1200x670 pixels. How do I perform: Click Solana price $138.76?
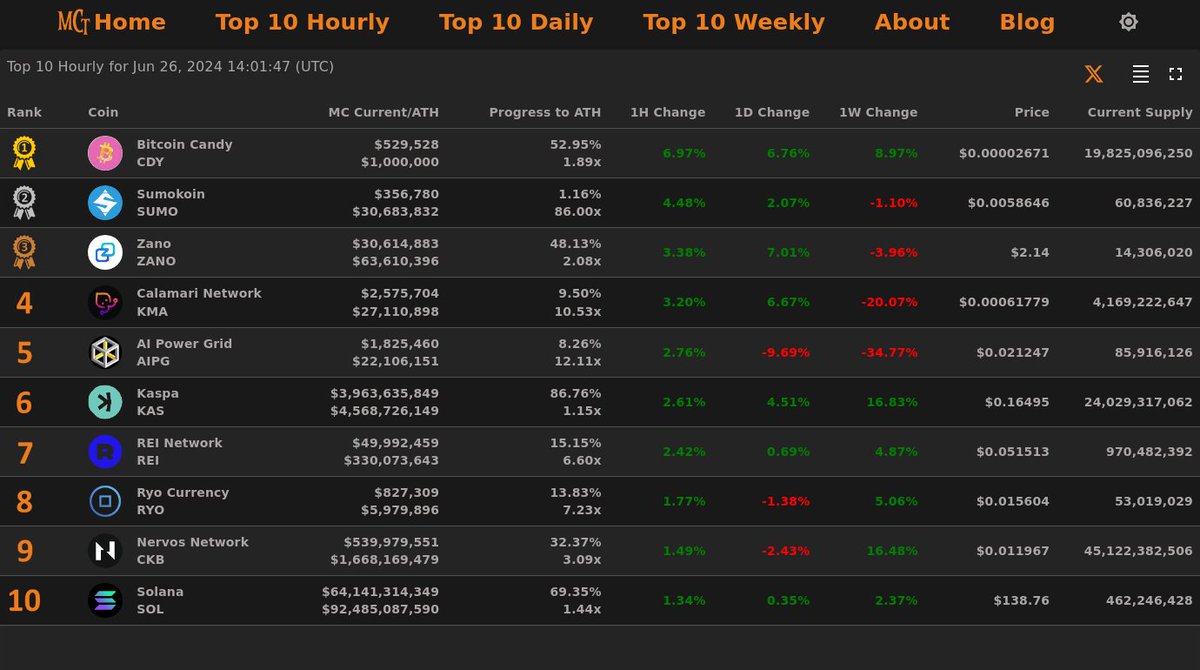(1021, 601)
